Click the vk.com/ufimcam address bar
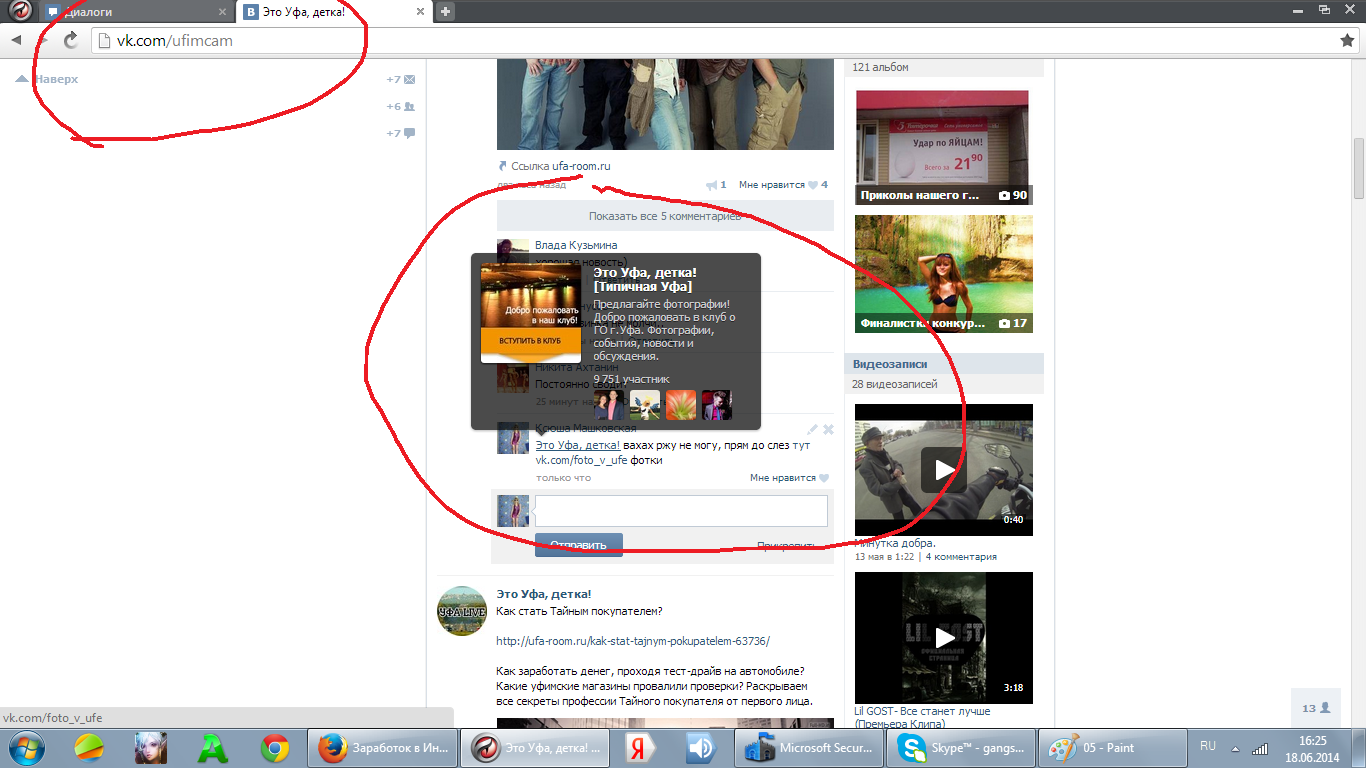Screen dimensions: 1366x768 [710, 40]
